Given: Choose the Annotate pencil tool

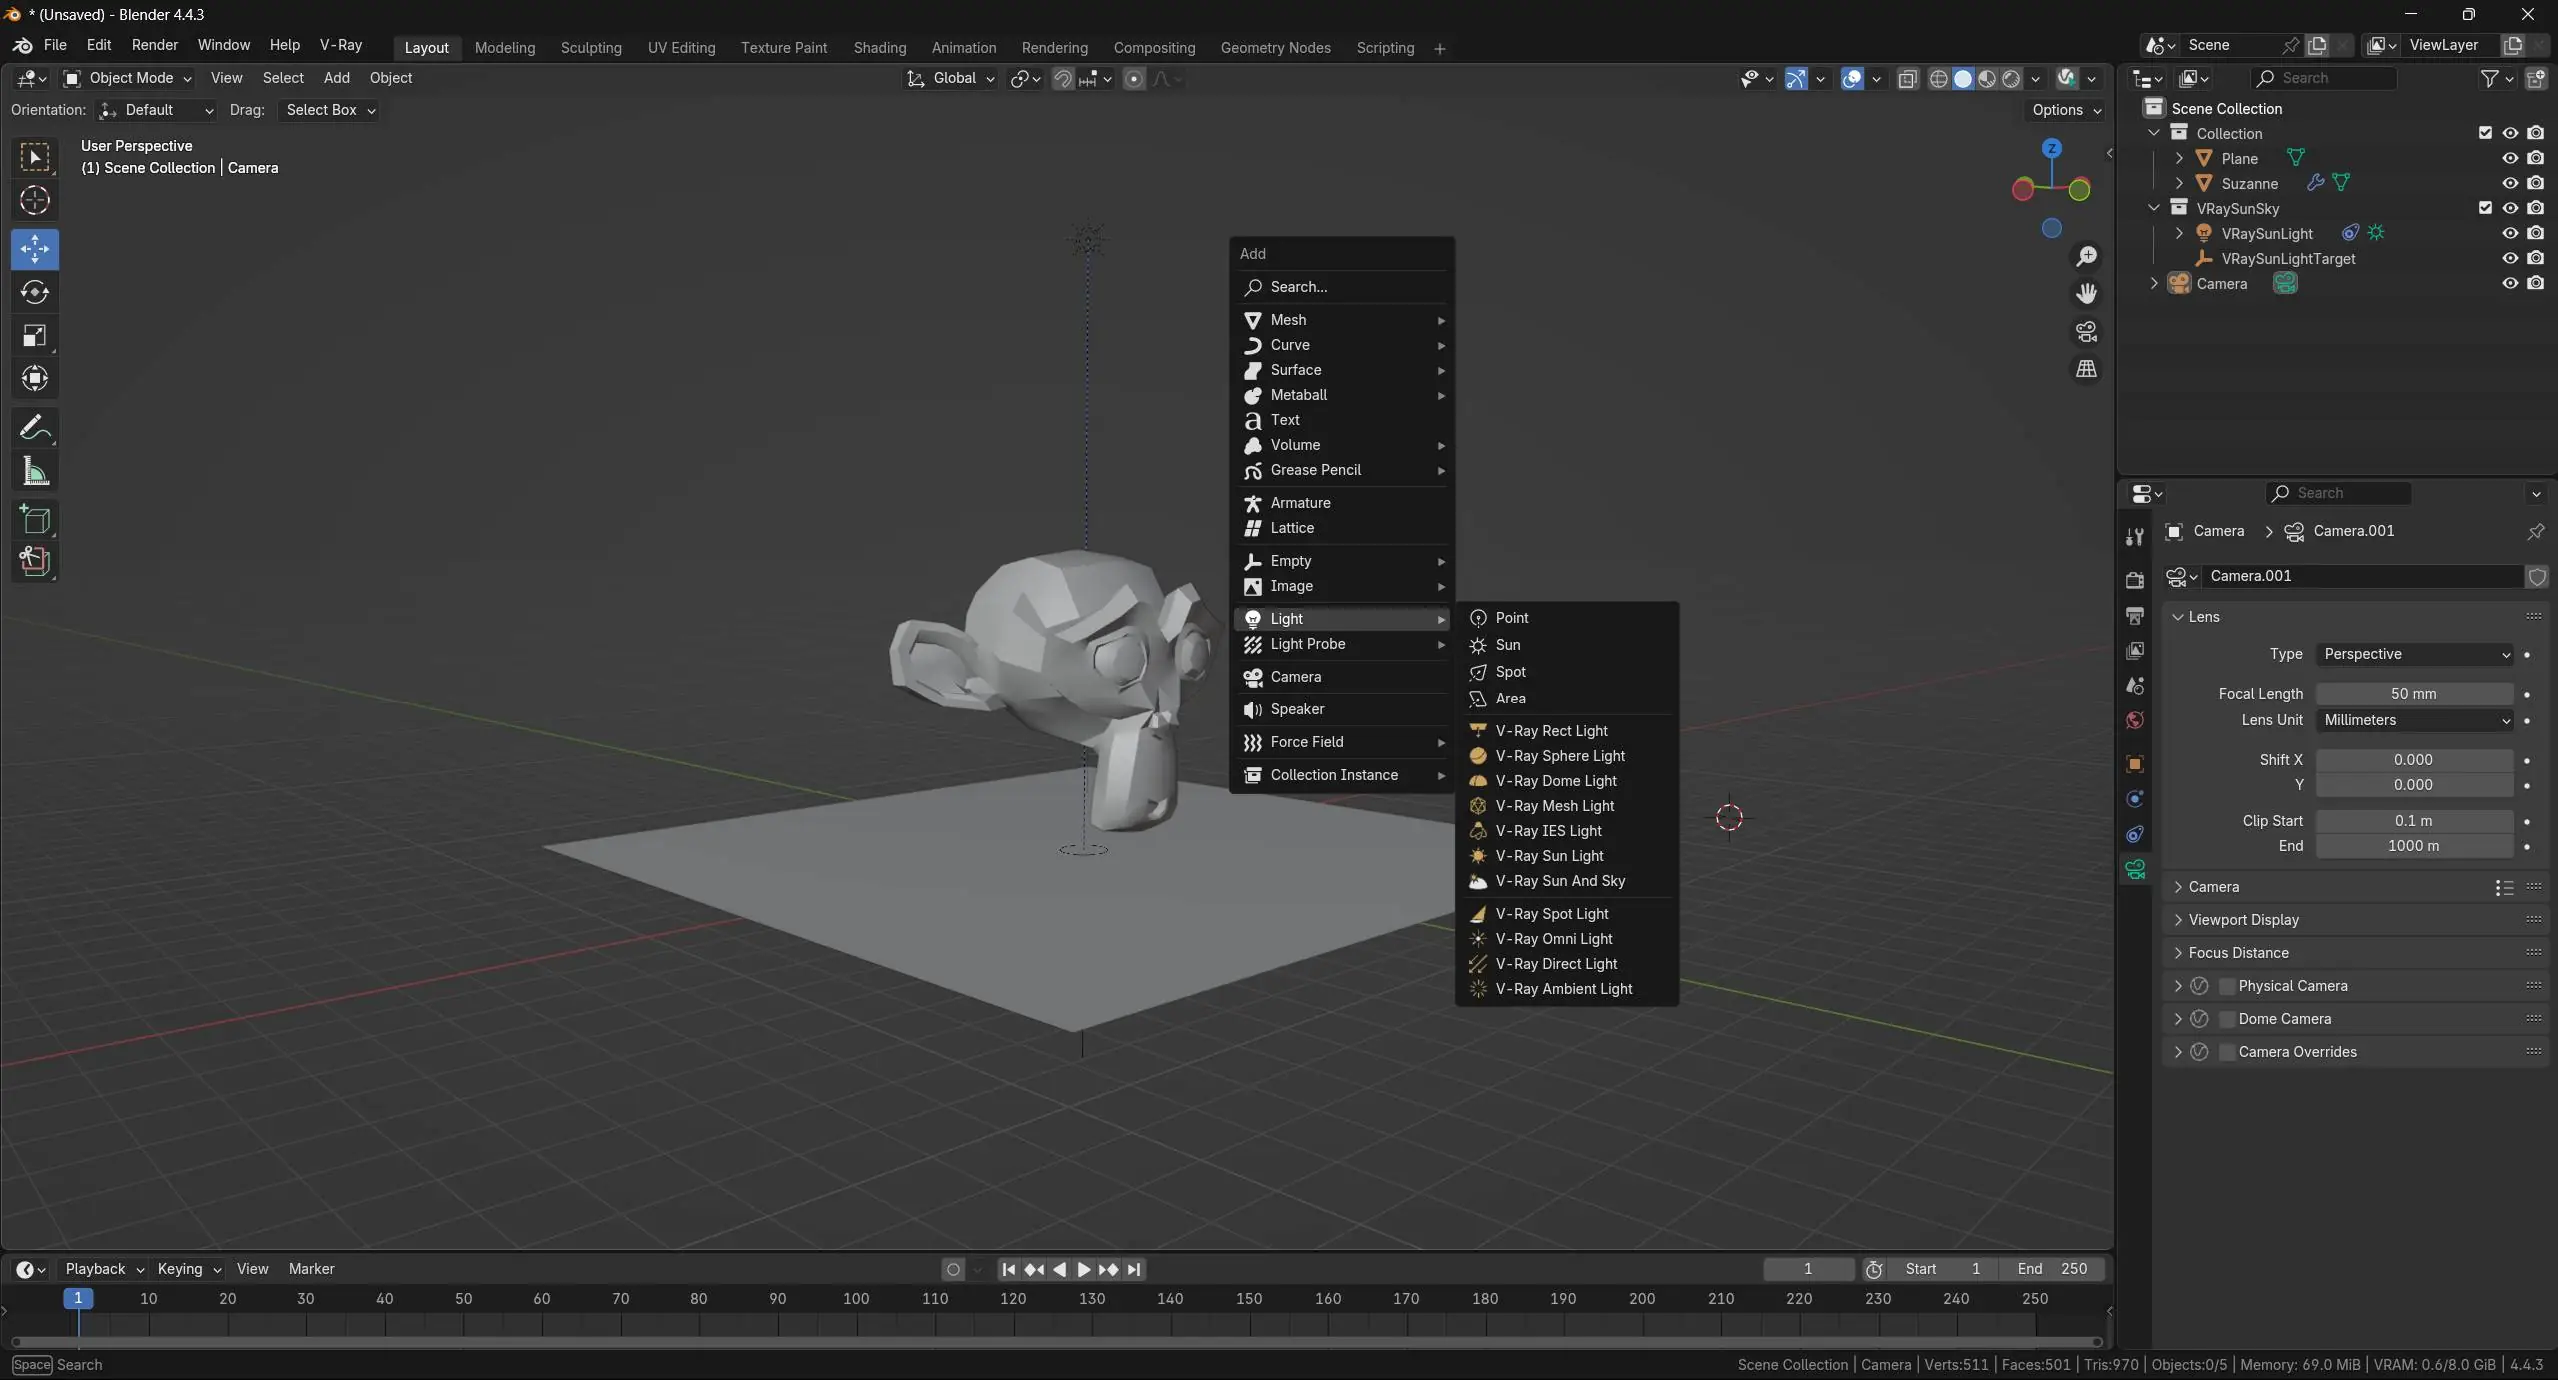Looking at the screenshot, I should 35,428.
